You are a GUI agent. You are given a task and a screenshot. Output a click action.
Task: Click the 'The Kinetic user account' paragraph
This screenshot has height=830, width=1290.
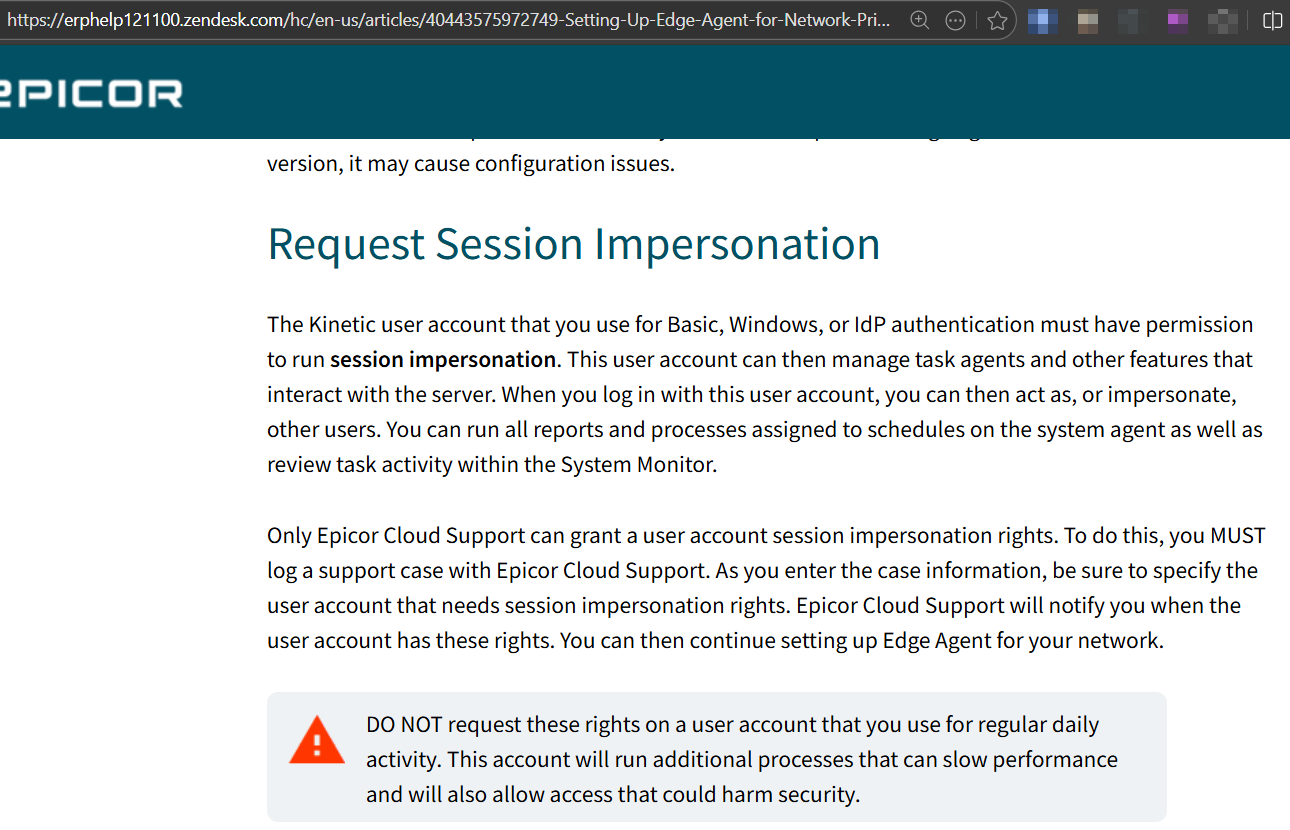pyautogui.click(x=765, y=395)
